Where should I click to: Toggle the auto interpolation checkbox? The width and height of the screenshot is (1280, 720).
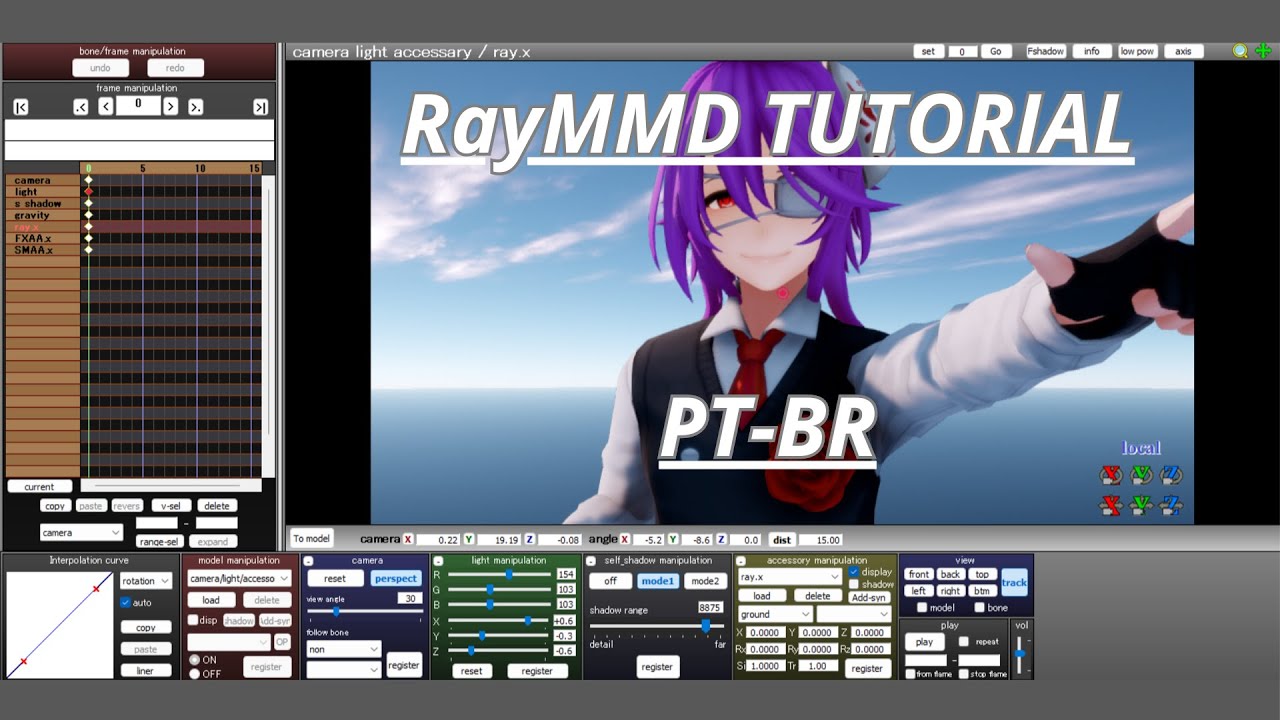pyautogui.click(x=125, y=603)
